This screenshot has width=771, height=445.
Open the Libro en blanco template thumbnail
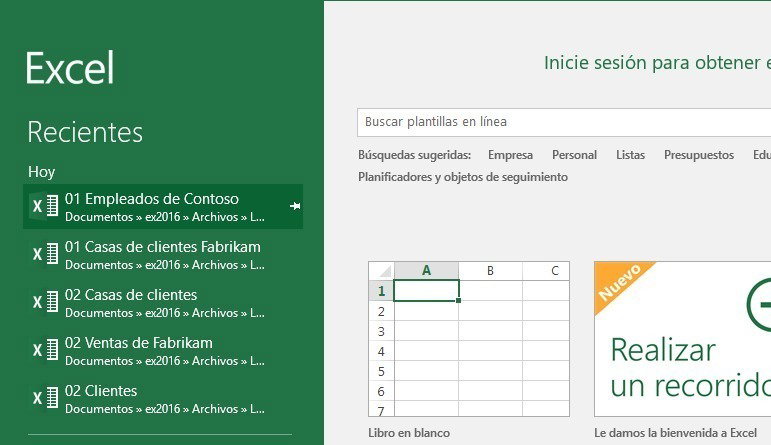469,339
